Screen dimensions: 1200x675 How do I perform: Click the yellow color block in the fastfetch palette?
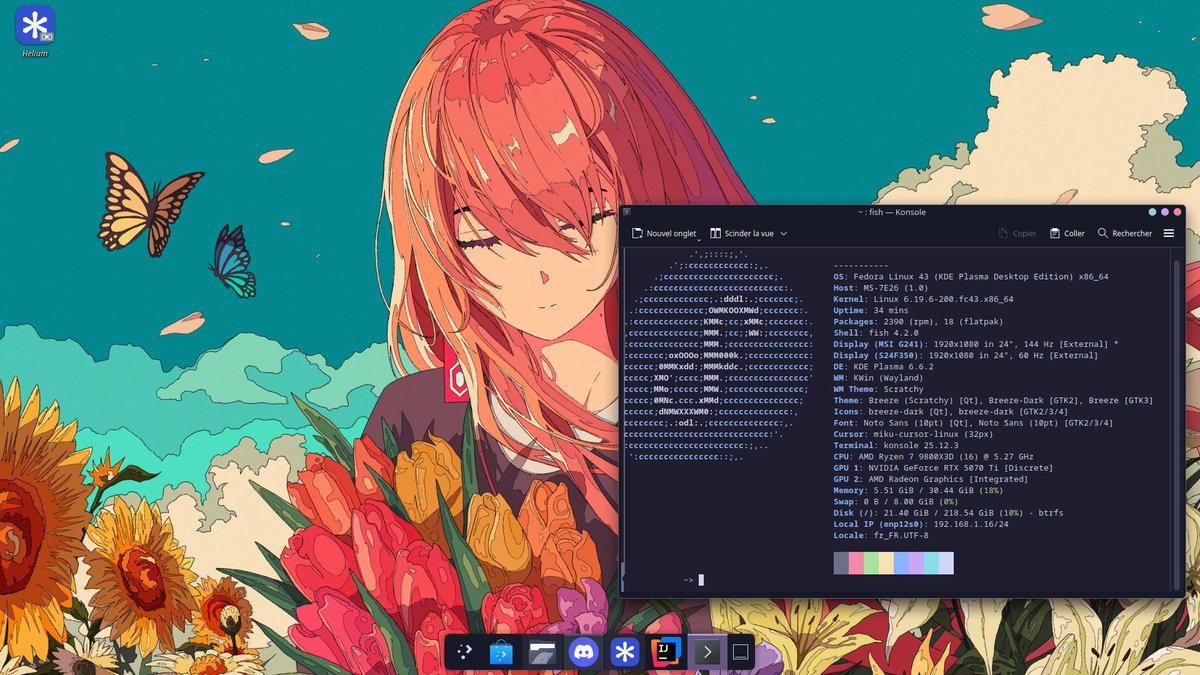point(886,563)
